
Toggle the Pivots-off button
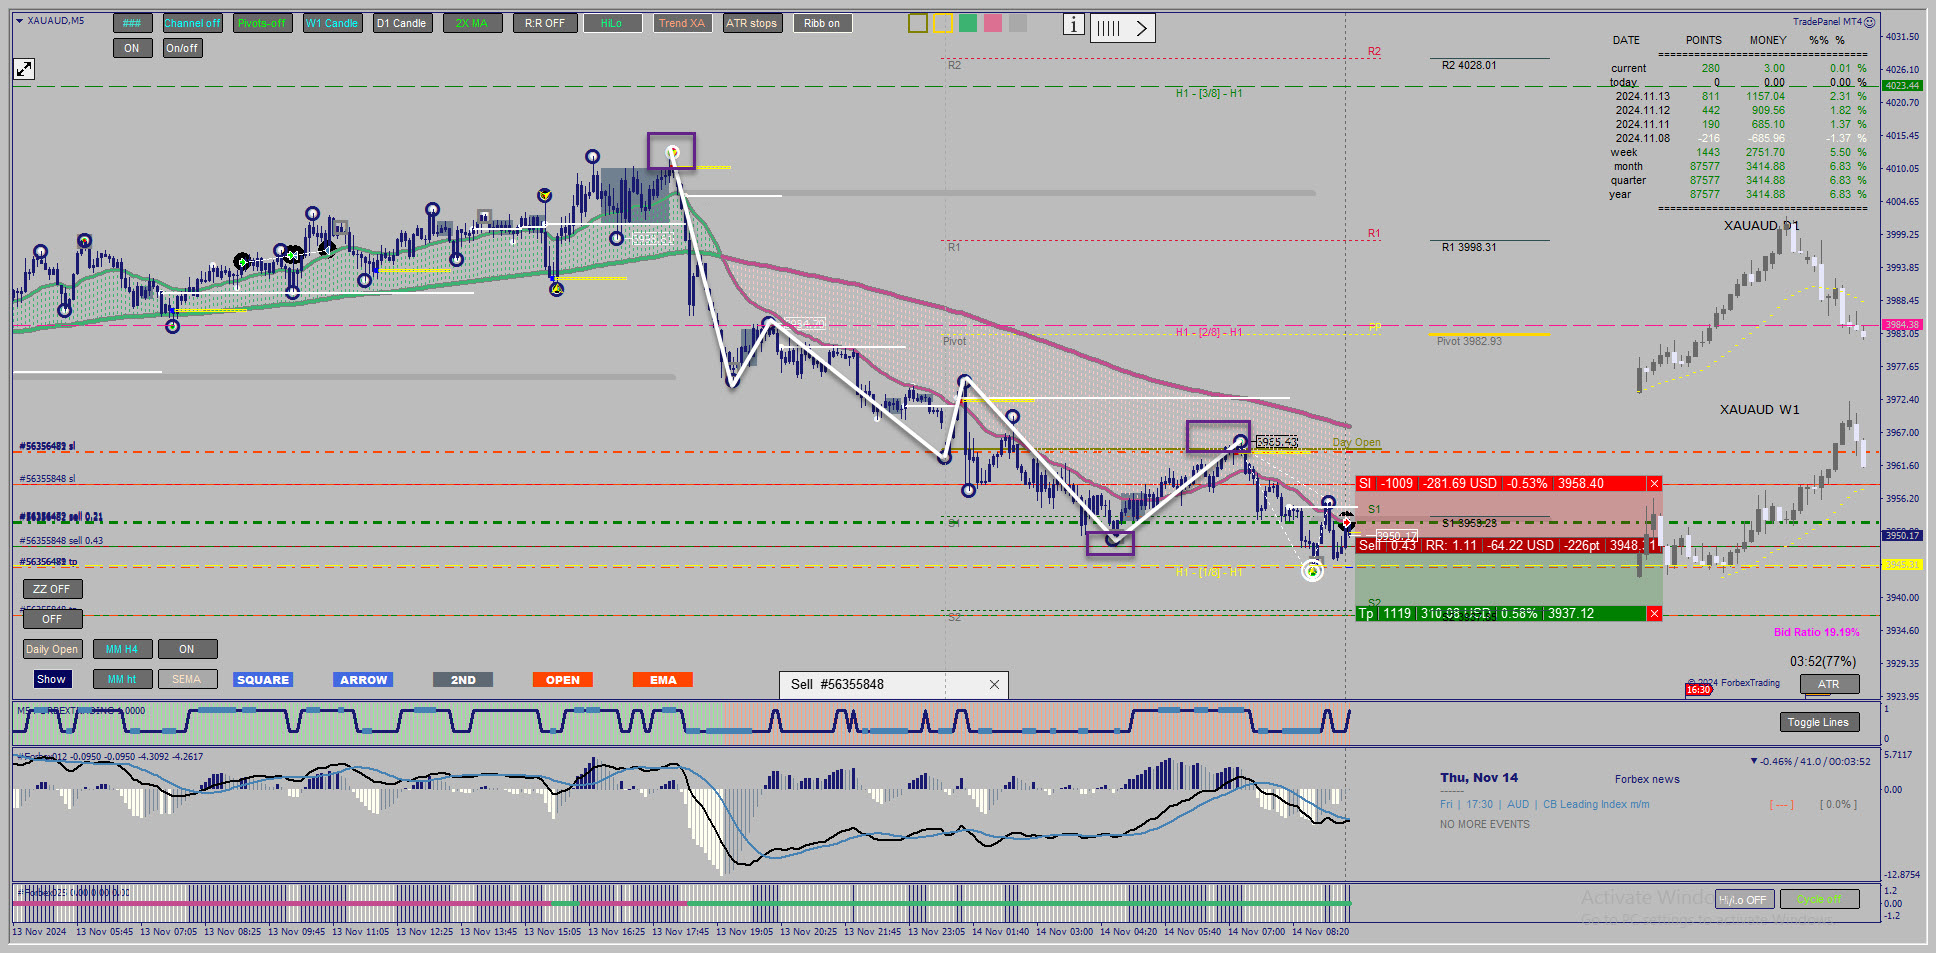pos(262,23)
